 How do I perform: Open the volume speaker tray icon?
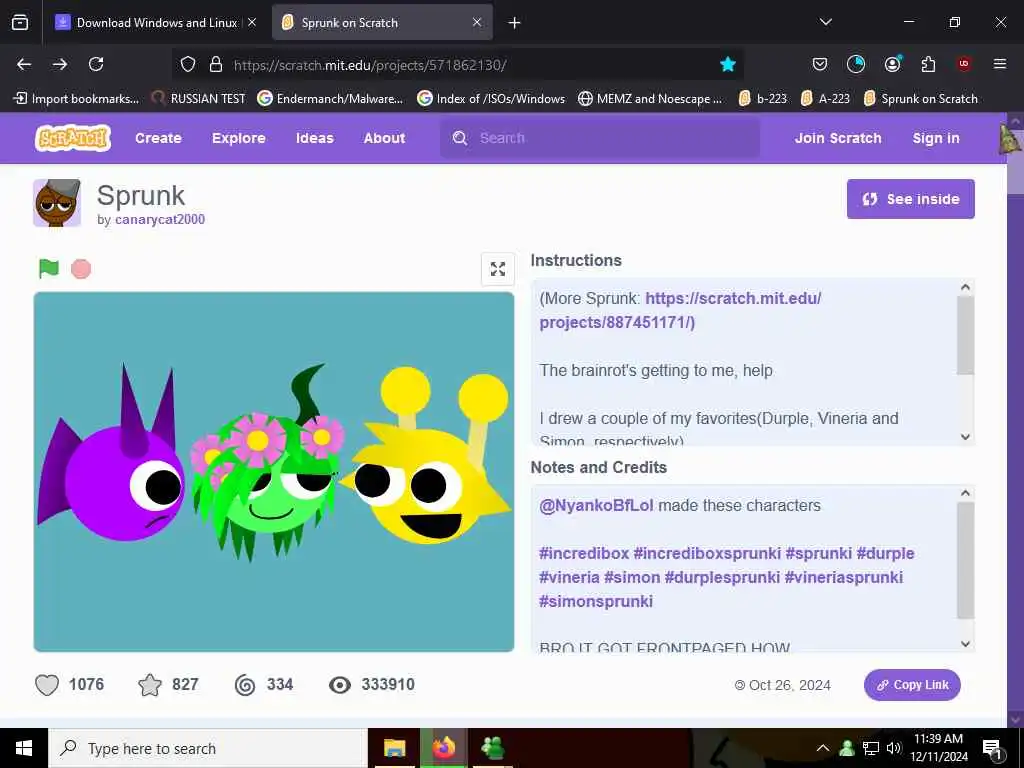(x=894, y=748)
